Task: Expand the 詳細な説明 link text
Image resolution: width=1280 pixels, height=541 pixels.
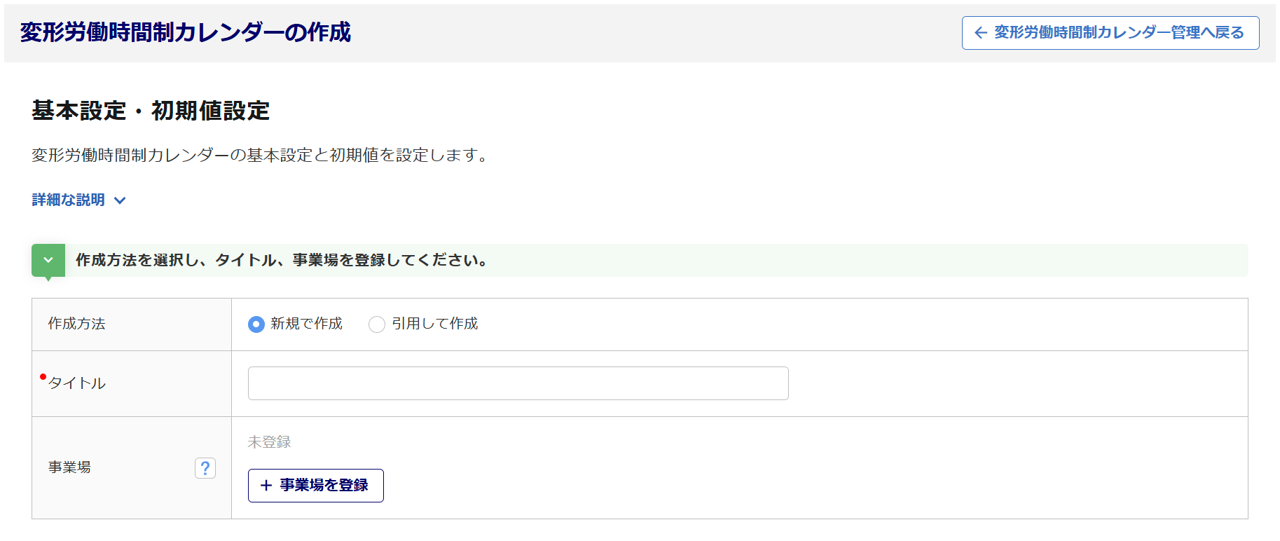Action: tap(68, 200)
